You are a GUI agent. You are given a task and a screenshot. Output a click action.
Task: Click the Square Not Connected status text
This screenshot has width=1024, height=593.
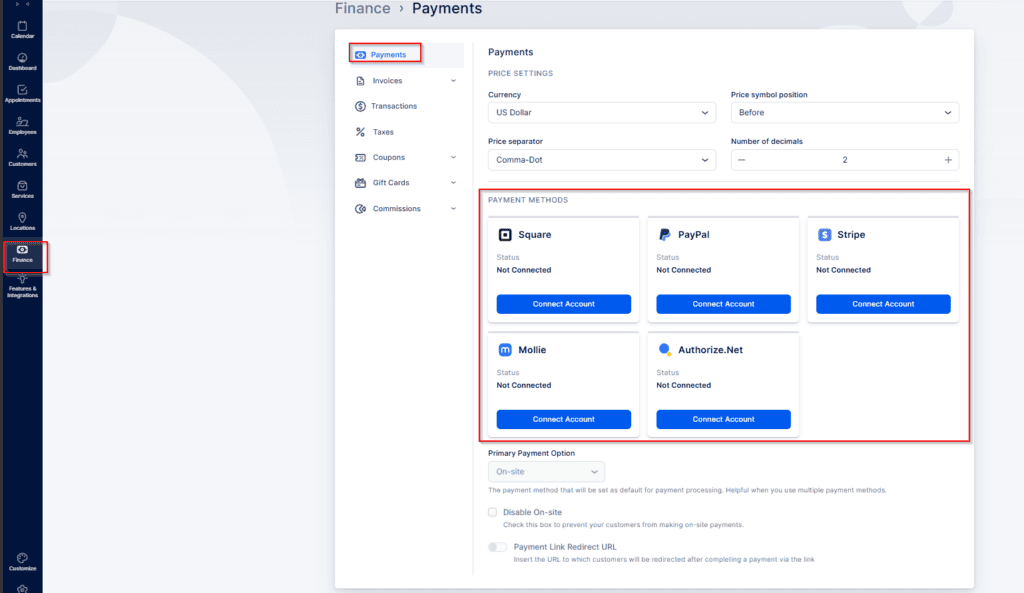point(524,270)
